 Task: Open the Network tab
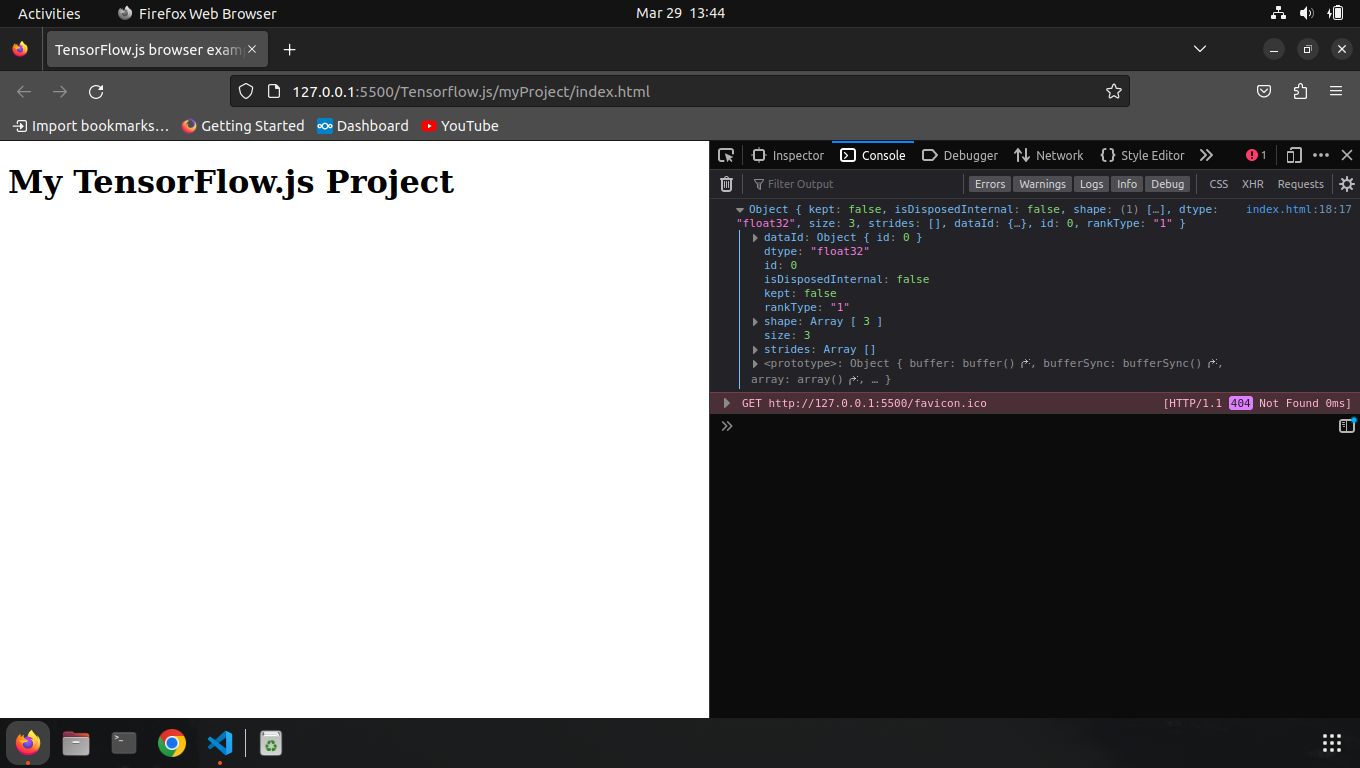click(x=1048, y=155)
